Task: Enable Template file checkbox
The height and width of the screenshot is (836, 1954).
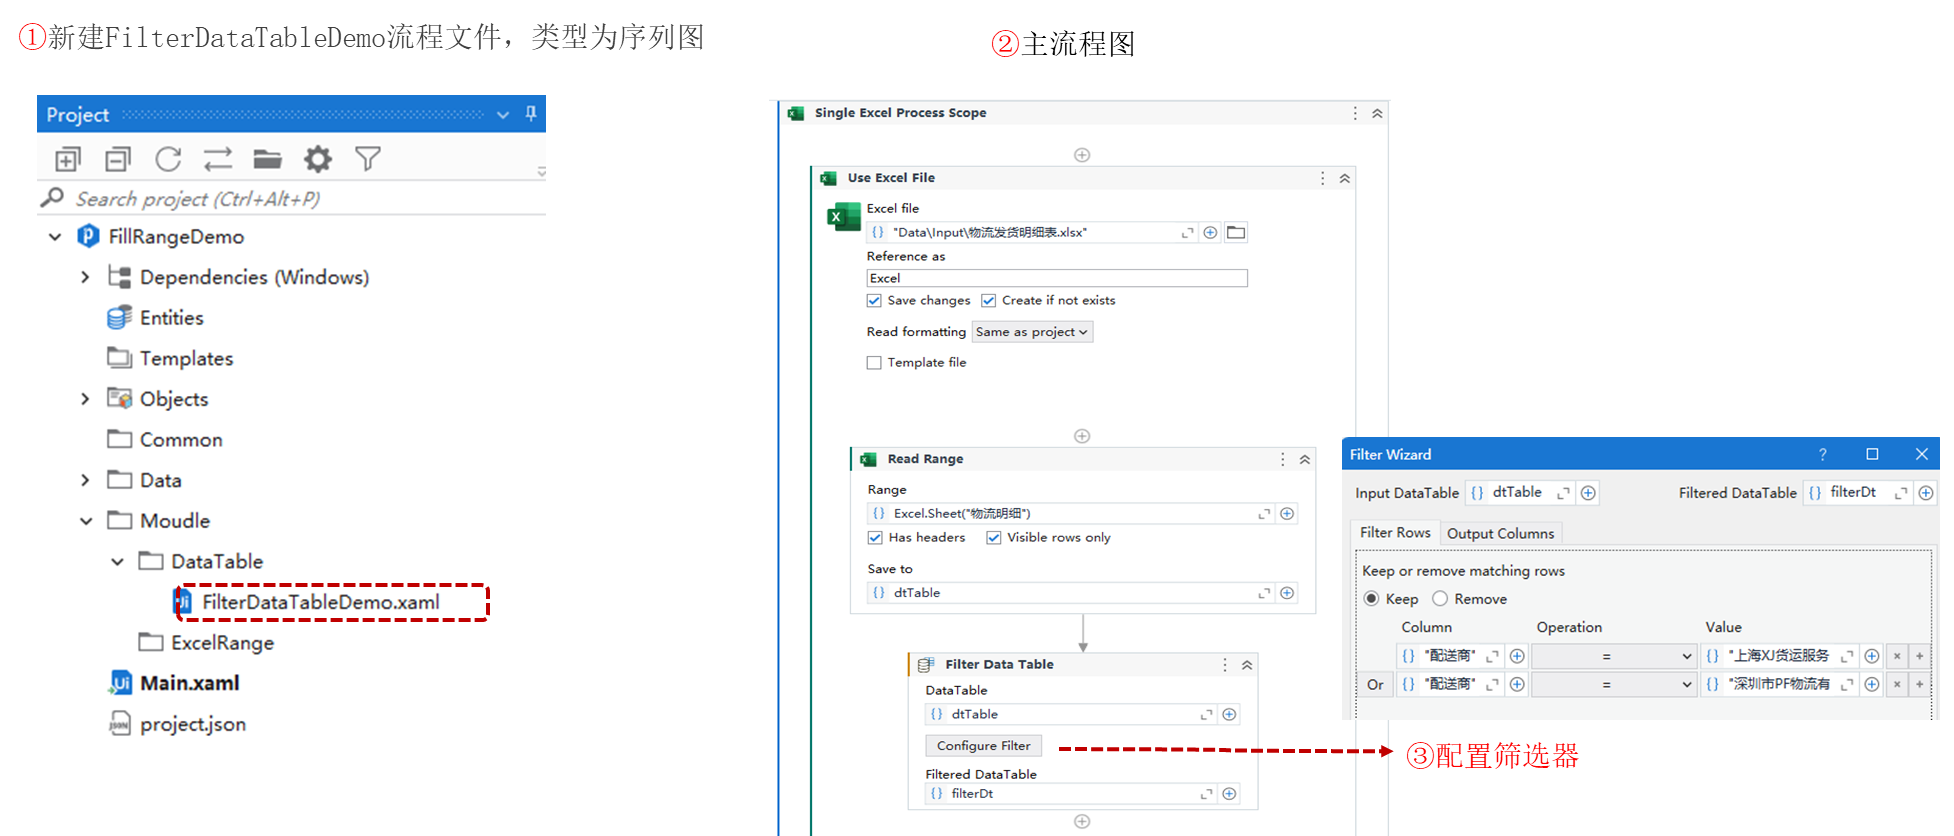Action: [x=874, y=363]
